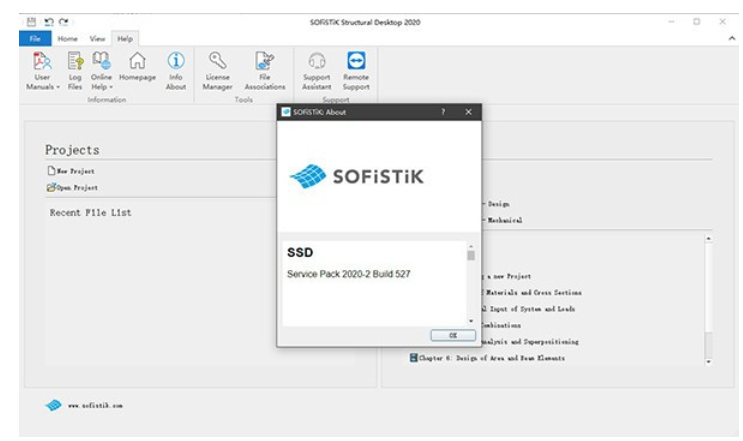Open Log Files from the ribbon
This screenshot has height=441, width=743.
point(75,71)
